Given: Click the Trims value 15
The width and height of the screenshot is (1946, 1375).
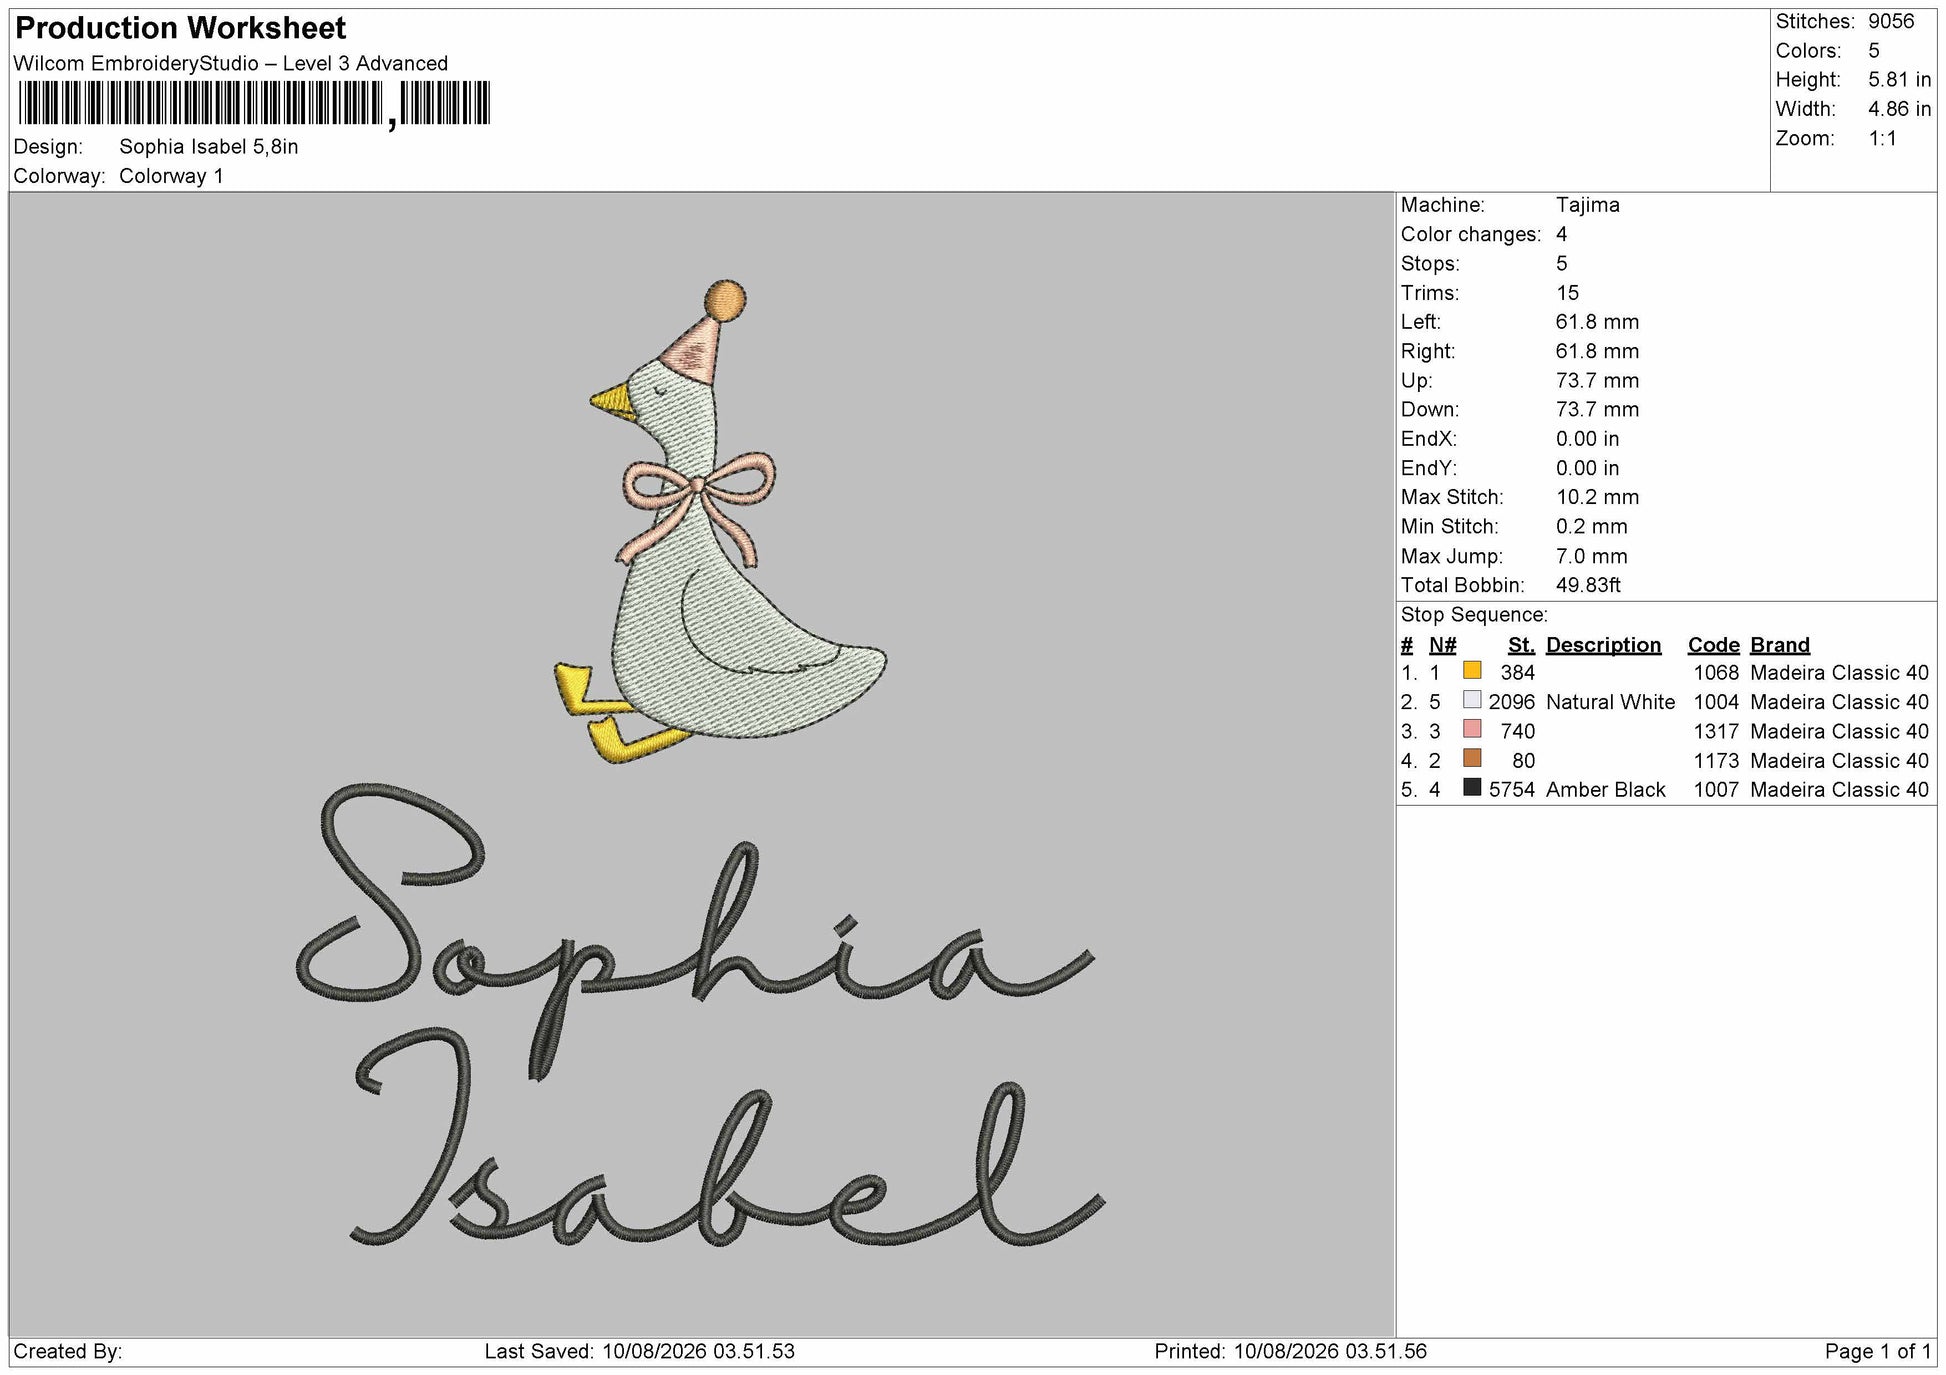Looking at the screenshot, I should (x=1568, y=293).
